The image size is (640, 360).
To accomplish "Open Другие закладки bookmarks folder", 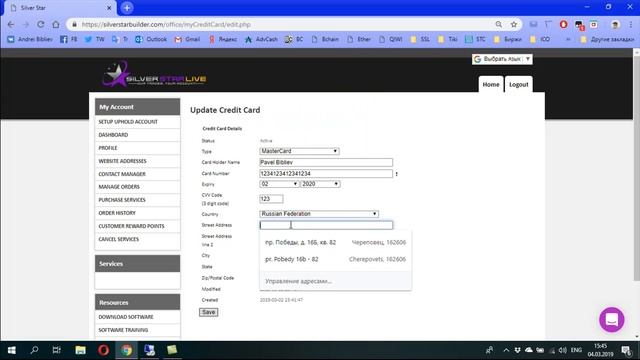I will pos(607,39).
